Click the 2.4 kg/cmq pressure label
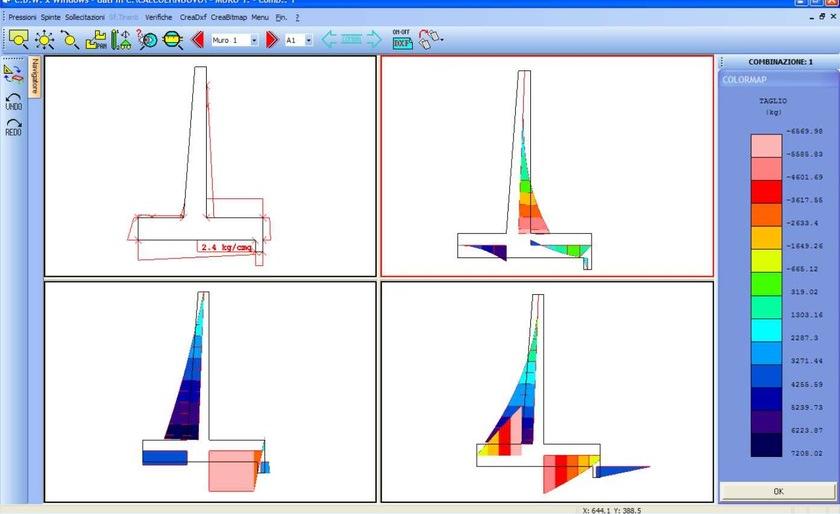Image resolution: width=840 pixels, height=514 pixels. 226,247
